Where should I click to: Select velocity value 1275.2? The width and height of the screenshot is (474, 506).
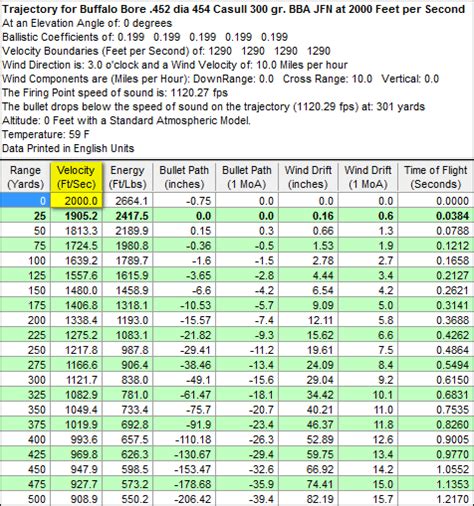point(76,335)
